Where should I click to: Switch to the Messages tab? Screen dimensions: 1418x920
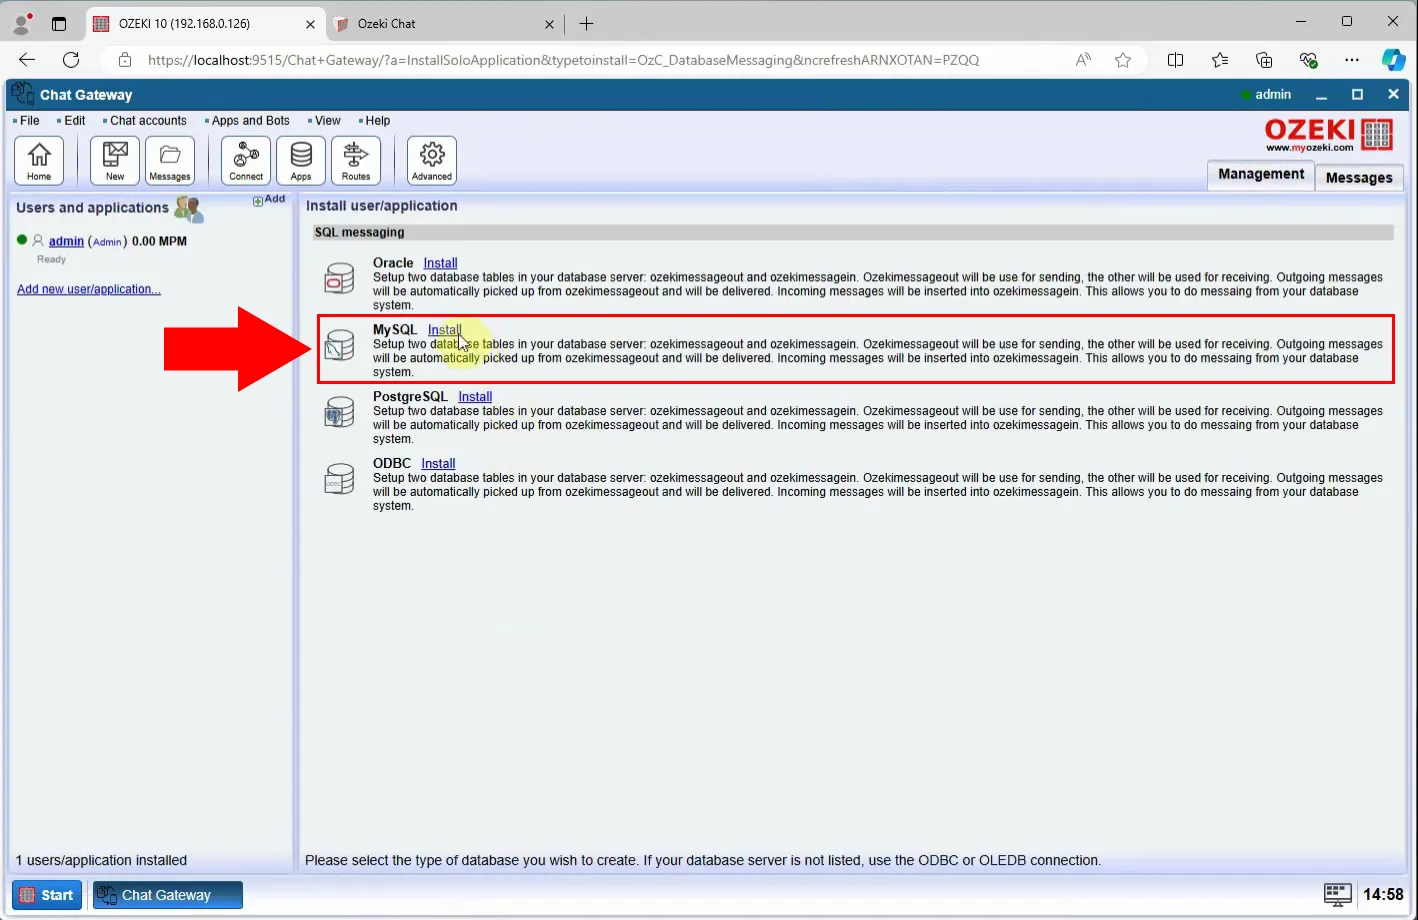pyautogui.click(x=1359, y=177)
